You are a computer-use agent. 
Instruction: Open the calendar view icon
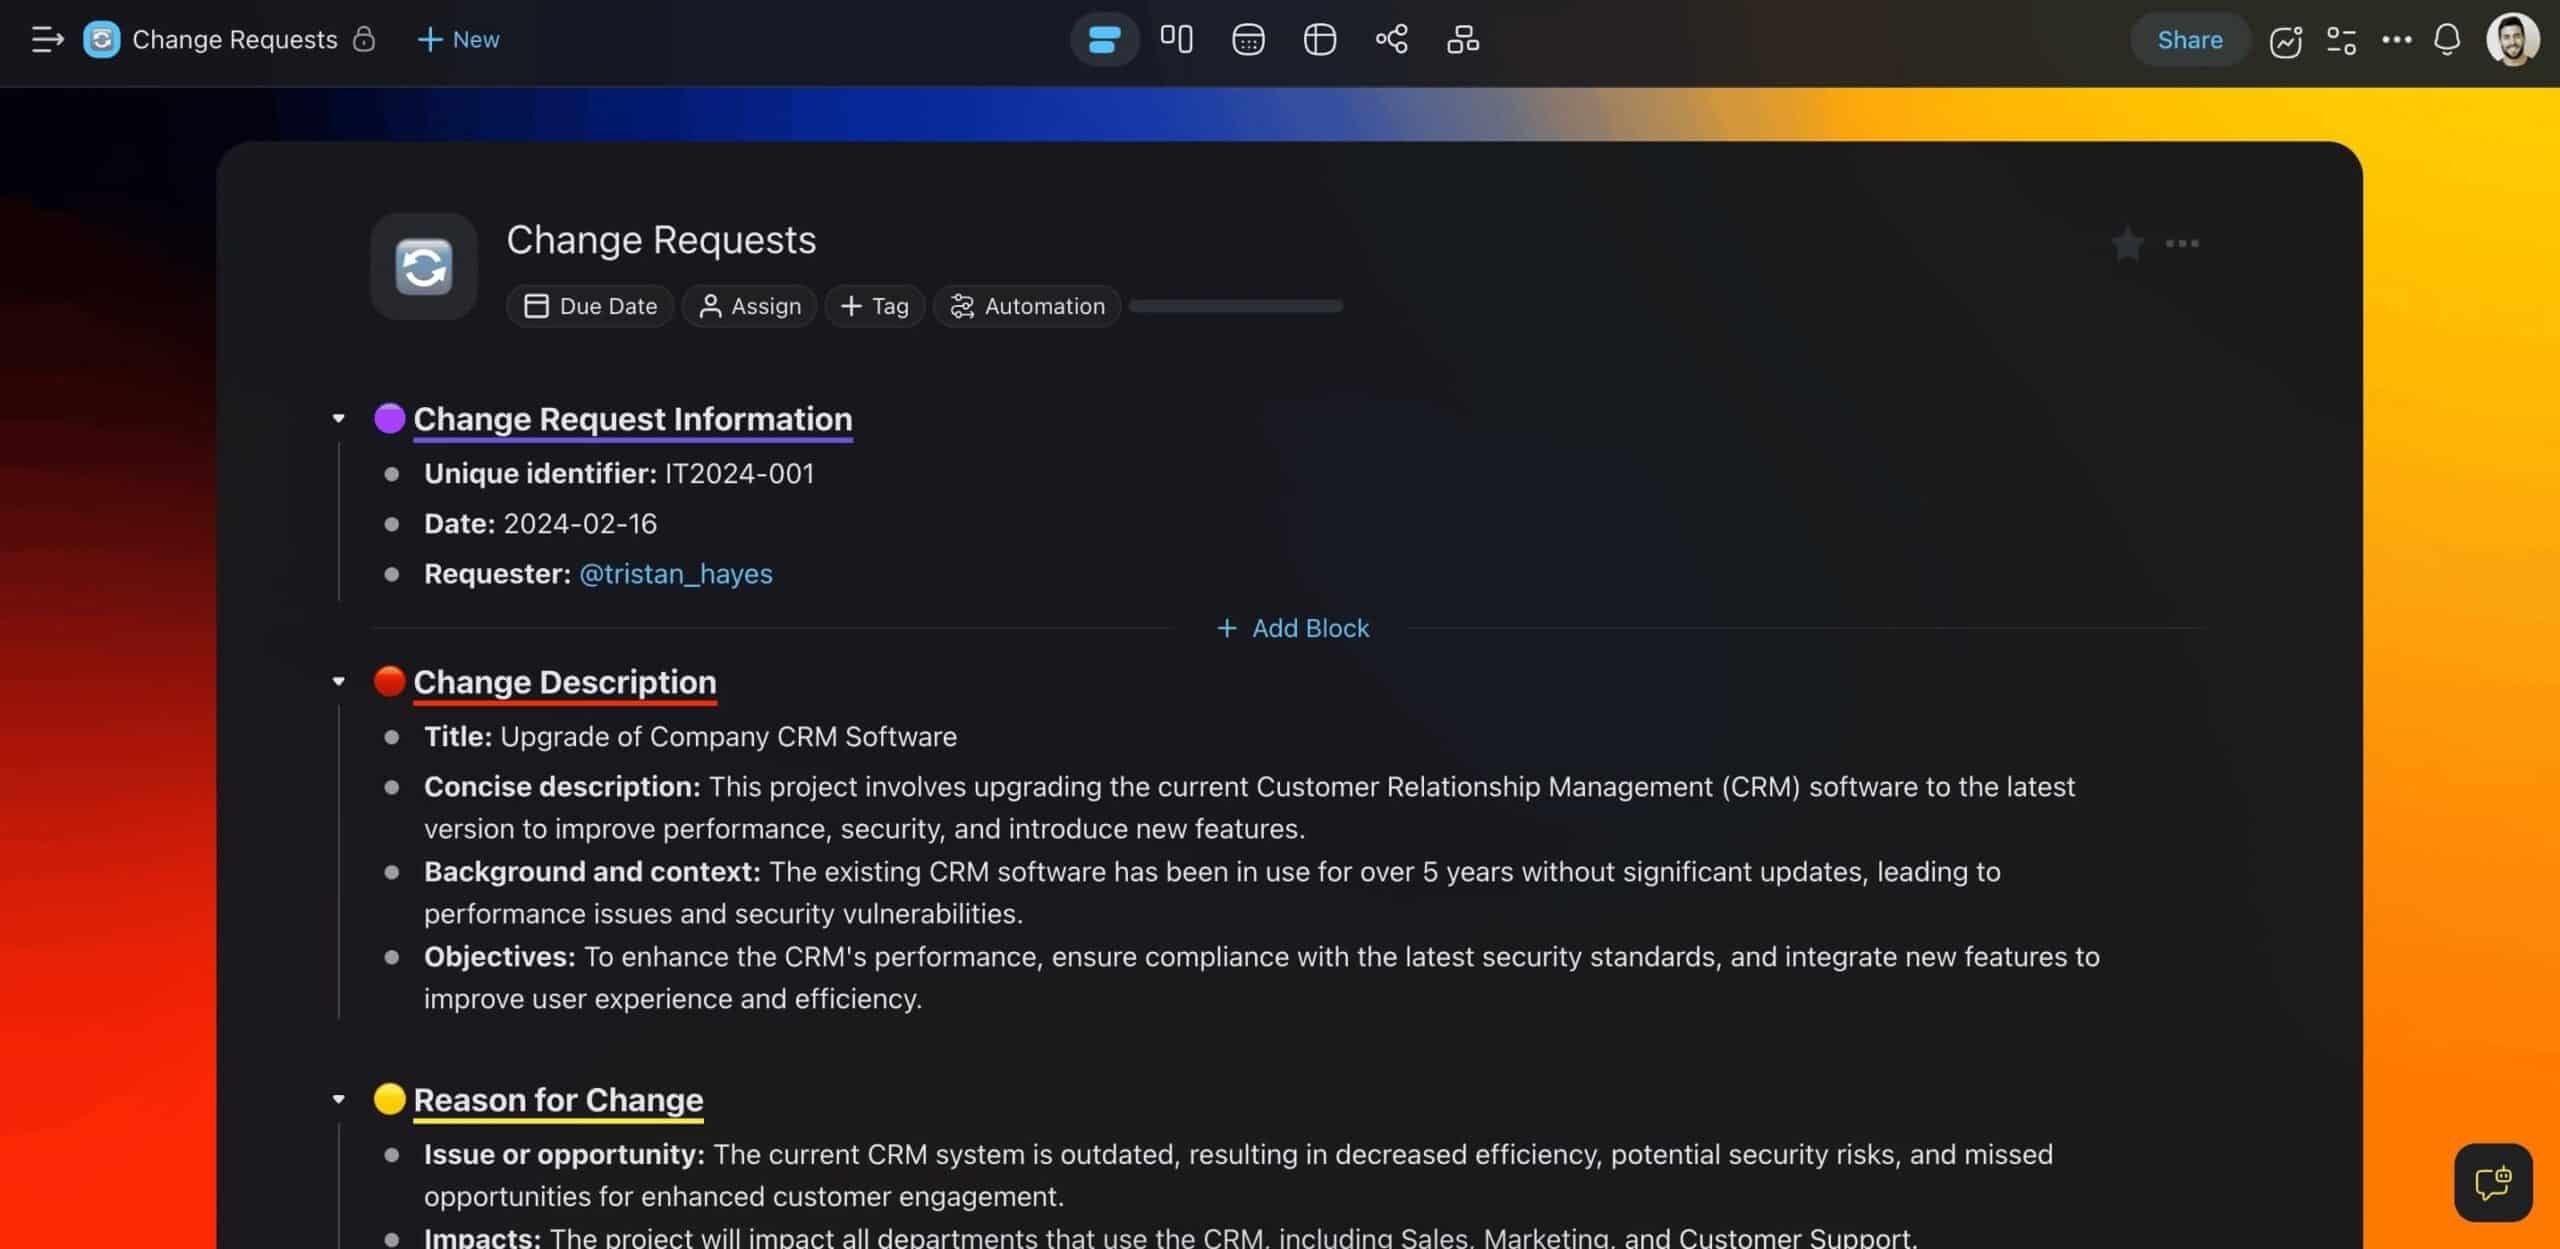[x=1247, y=39]
